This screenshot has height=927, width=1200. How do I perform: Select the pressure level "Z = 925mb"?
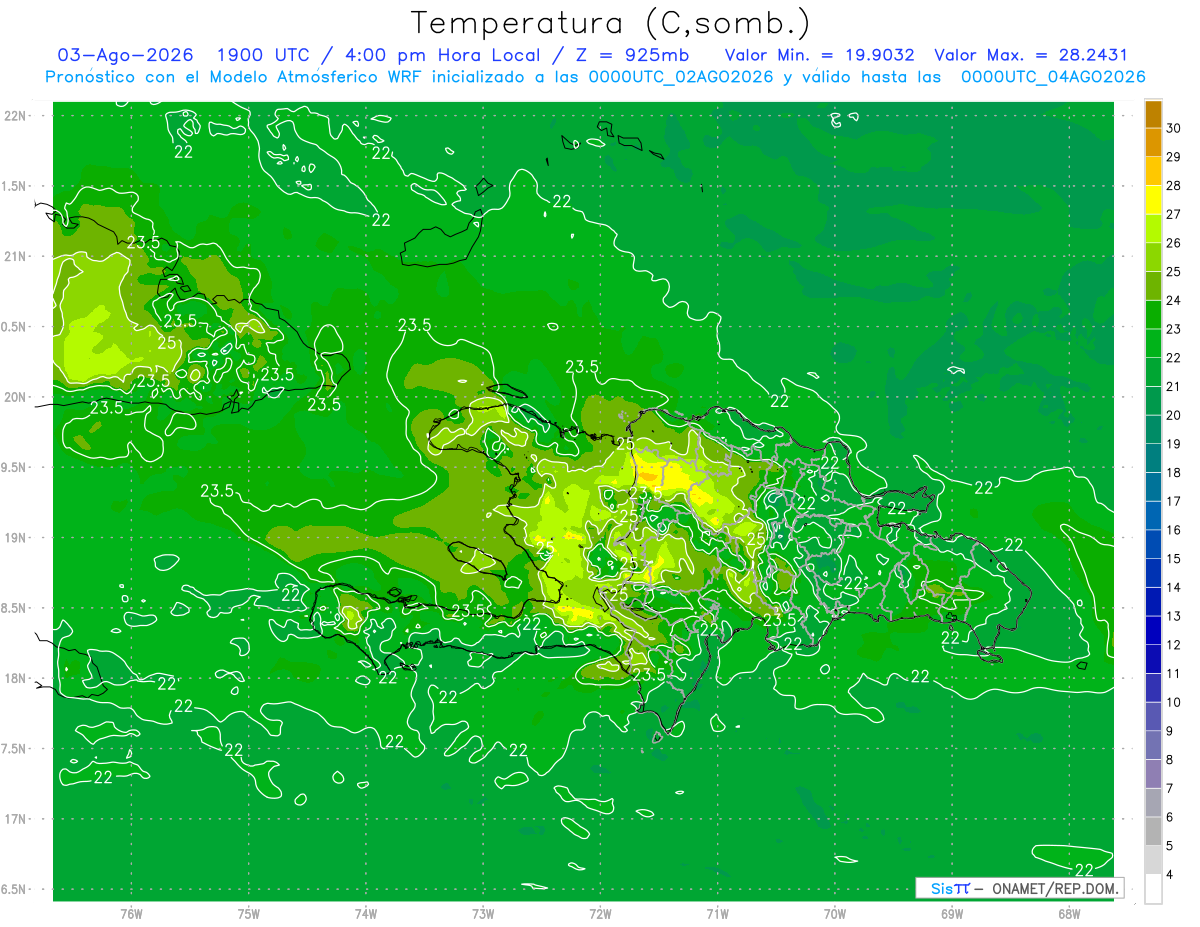click(634, 56)
